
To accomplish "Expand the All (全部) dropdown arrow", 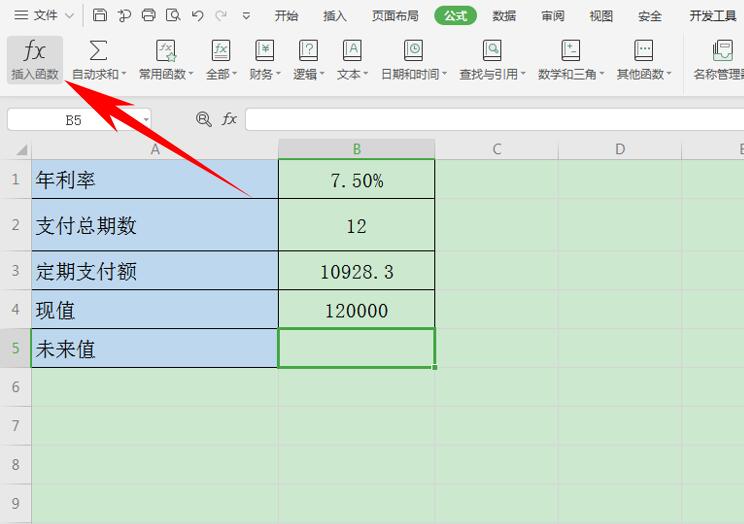I will (234, 74).
